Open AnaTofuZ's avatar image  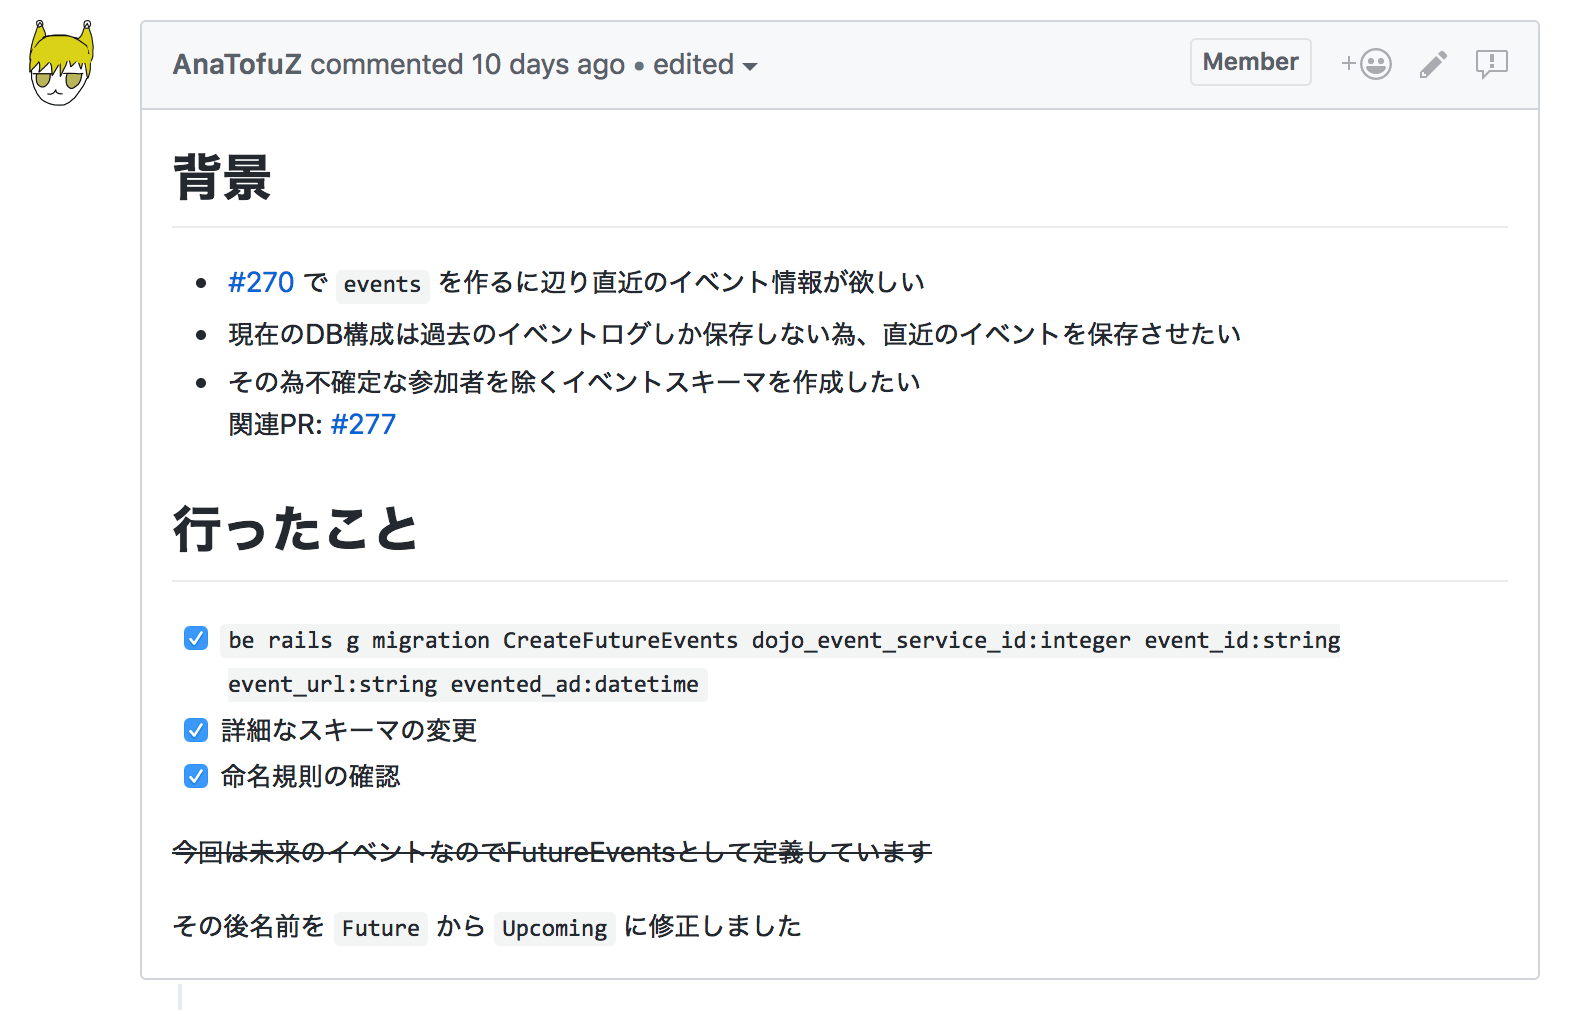[x=61, y=64]
